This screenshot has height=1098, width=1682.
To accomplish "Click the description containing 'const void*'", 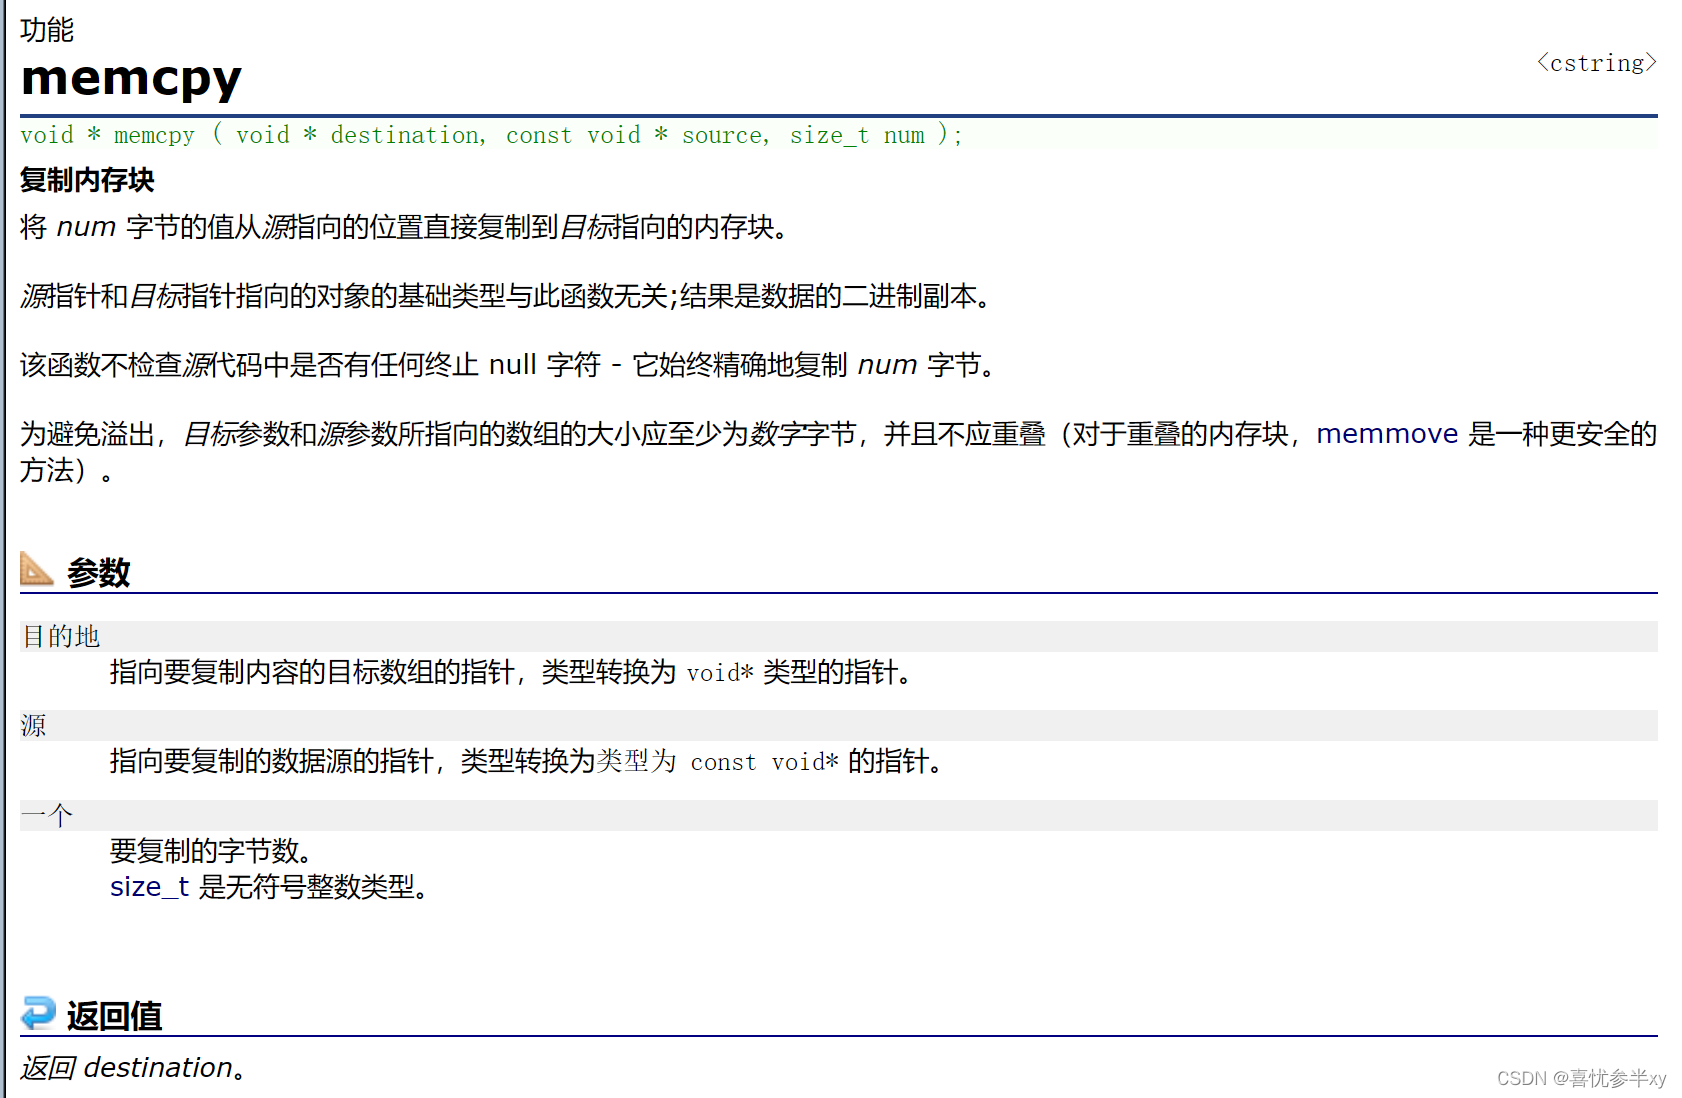I will click(x=527, y=761).
